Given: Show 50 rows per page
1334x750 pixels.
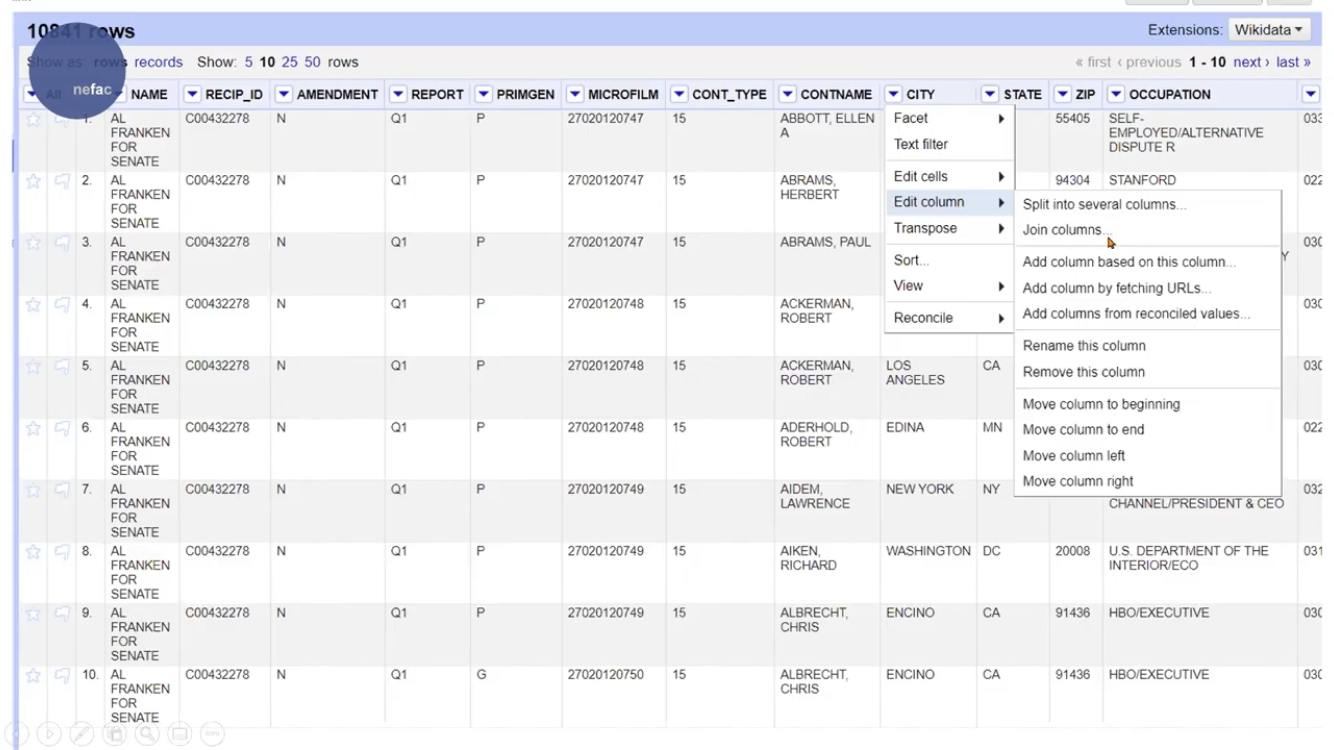Looking at the screenshot, I should pyautogui.click(x=313, y=62).
